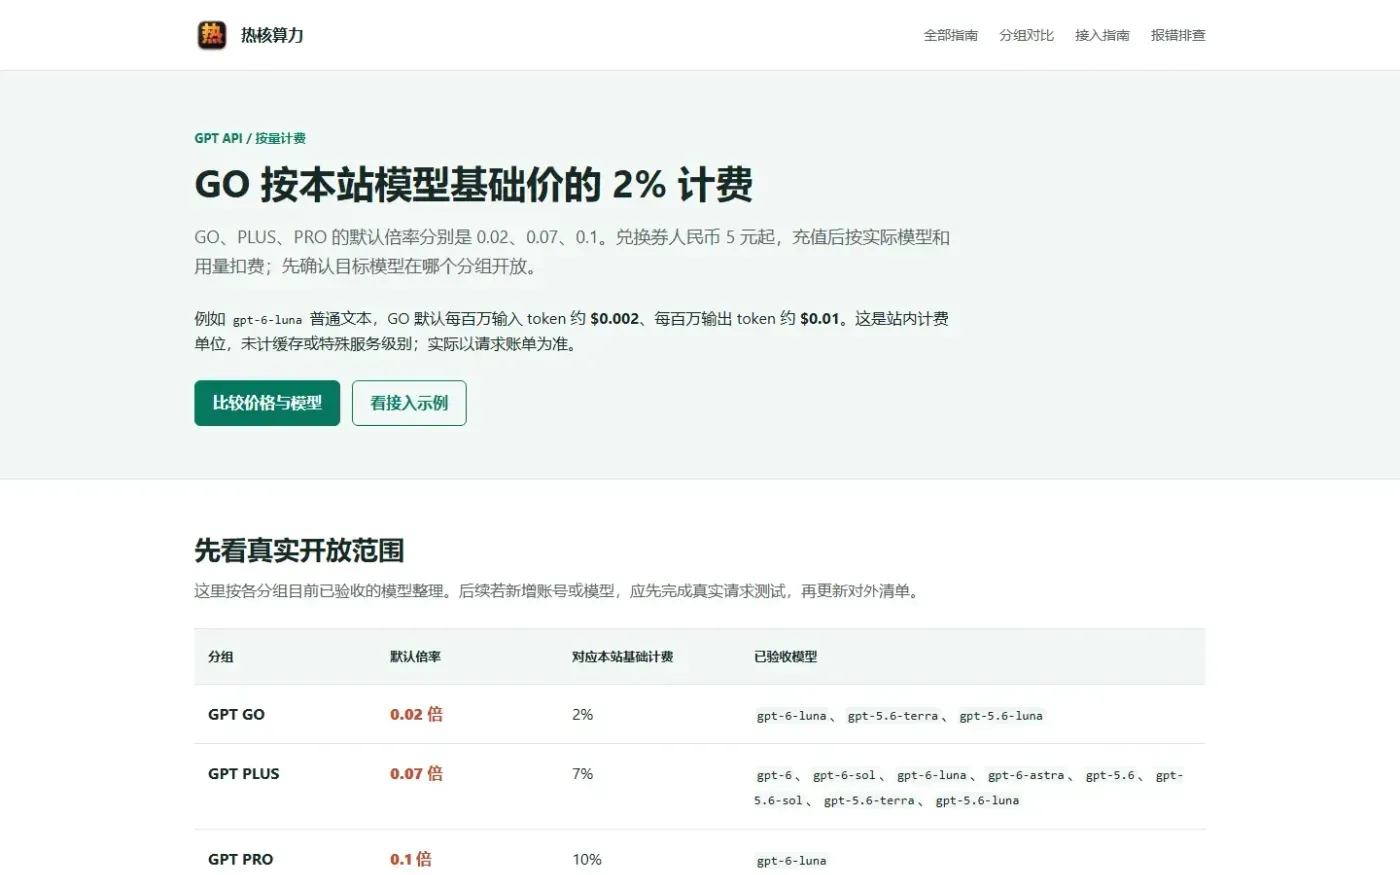Click the 7% billing cell
Image resolution: width=1400 pixels, height=875 pixels.
[x=582, y=773]
